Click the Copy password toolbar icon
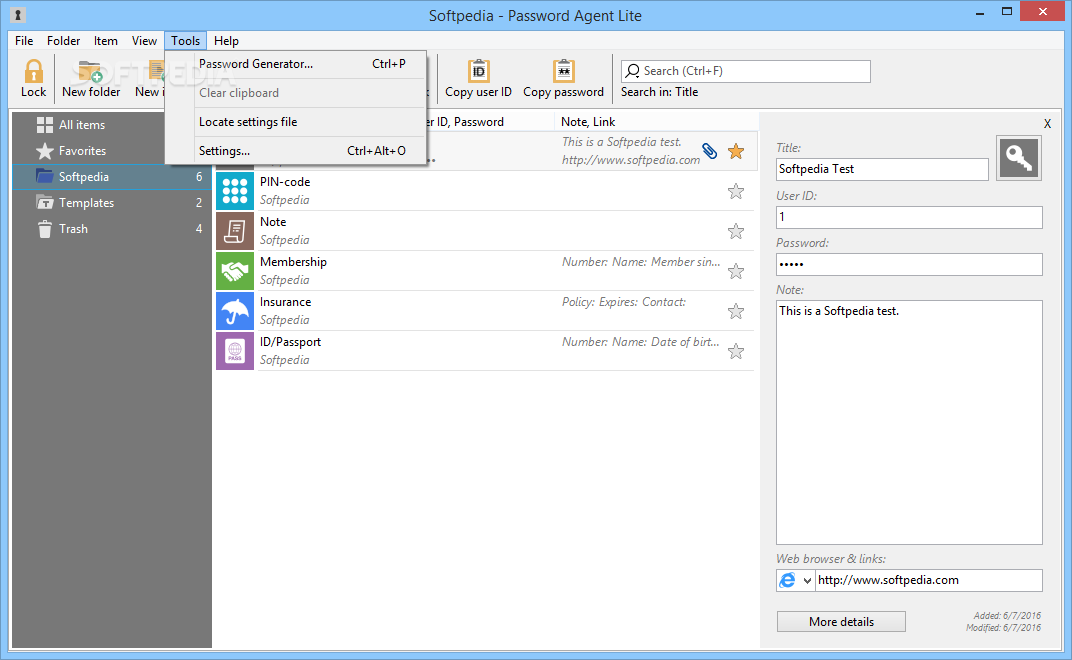The image size is (1072, 660). (x=563, y=71)
